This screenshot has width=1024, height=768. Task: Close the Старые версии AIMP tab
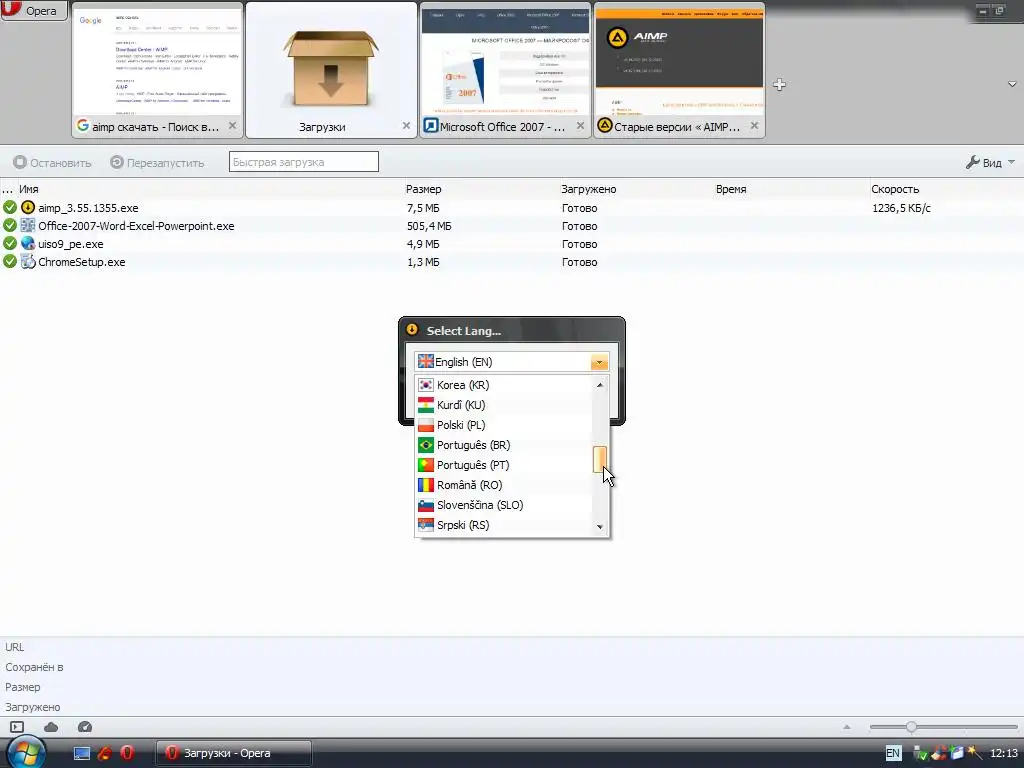(x=754, y=125)
